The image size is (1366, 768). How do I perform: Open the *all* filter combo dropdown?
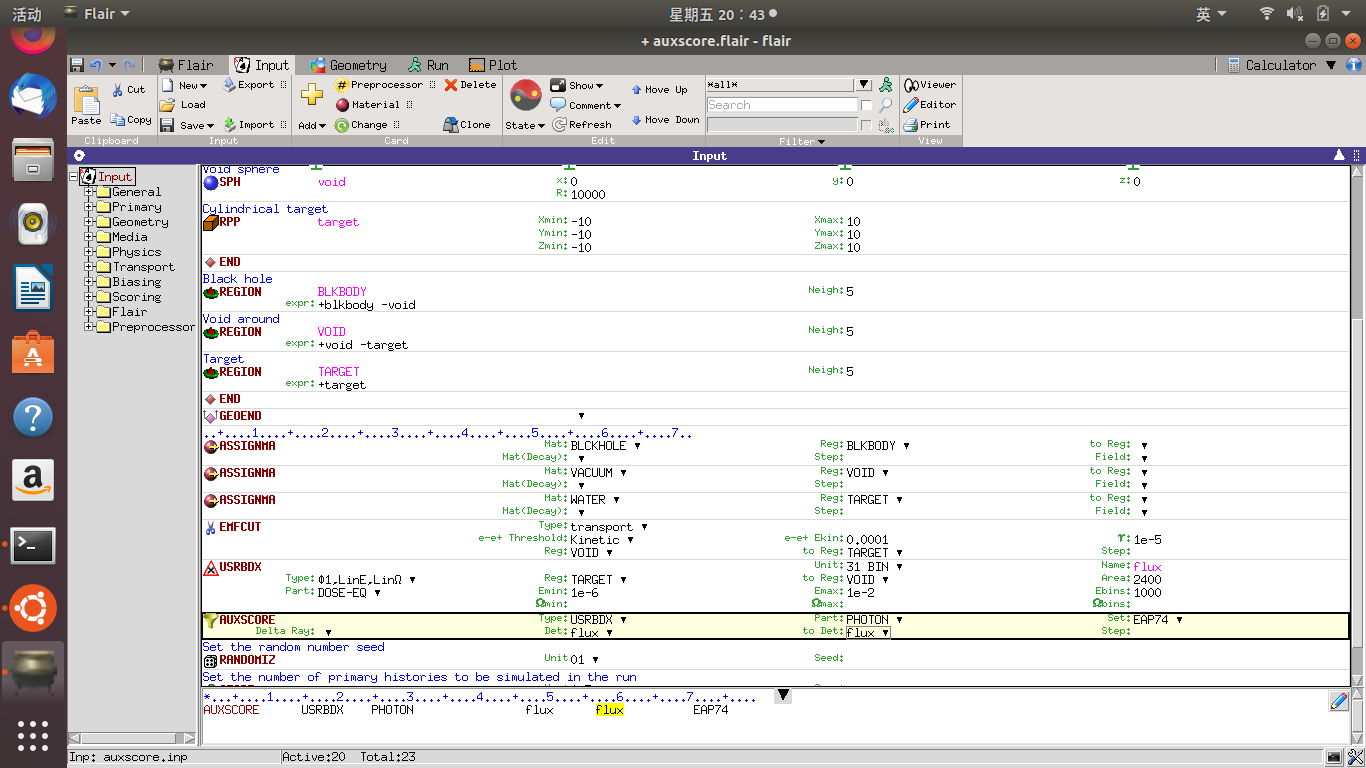[864, 85]
